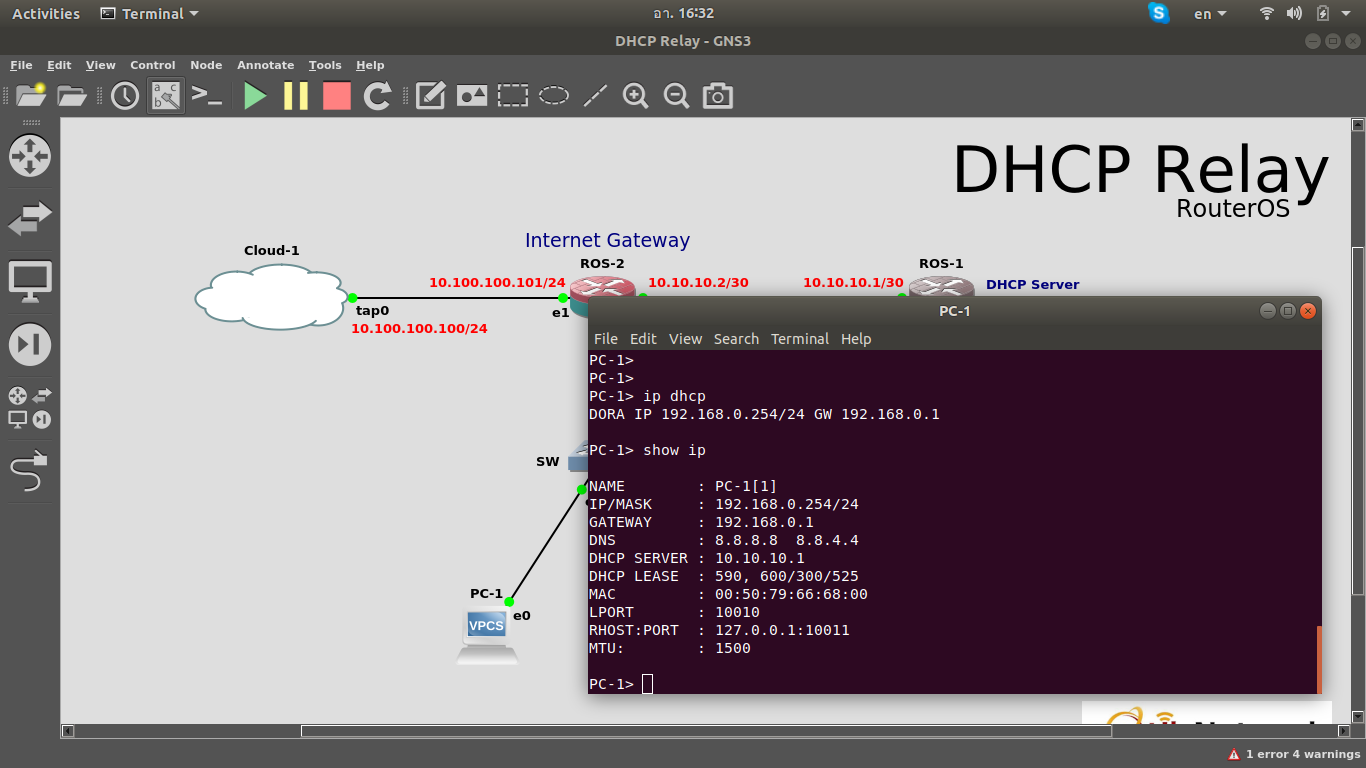This screenshot has width=1366, height=768.
Task: Click the 10.100.100.100/24 address label
Action: [419, 328]
